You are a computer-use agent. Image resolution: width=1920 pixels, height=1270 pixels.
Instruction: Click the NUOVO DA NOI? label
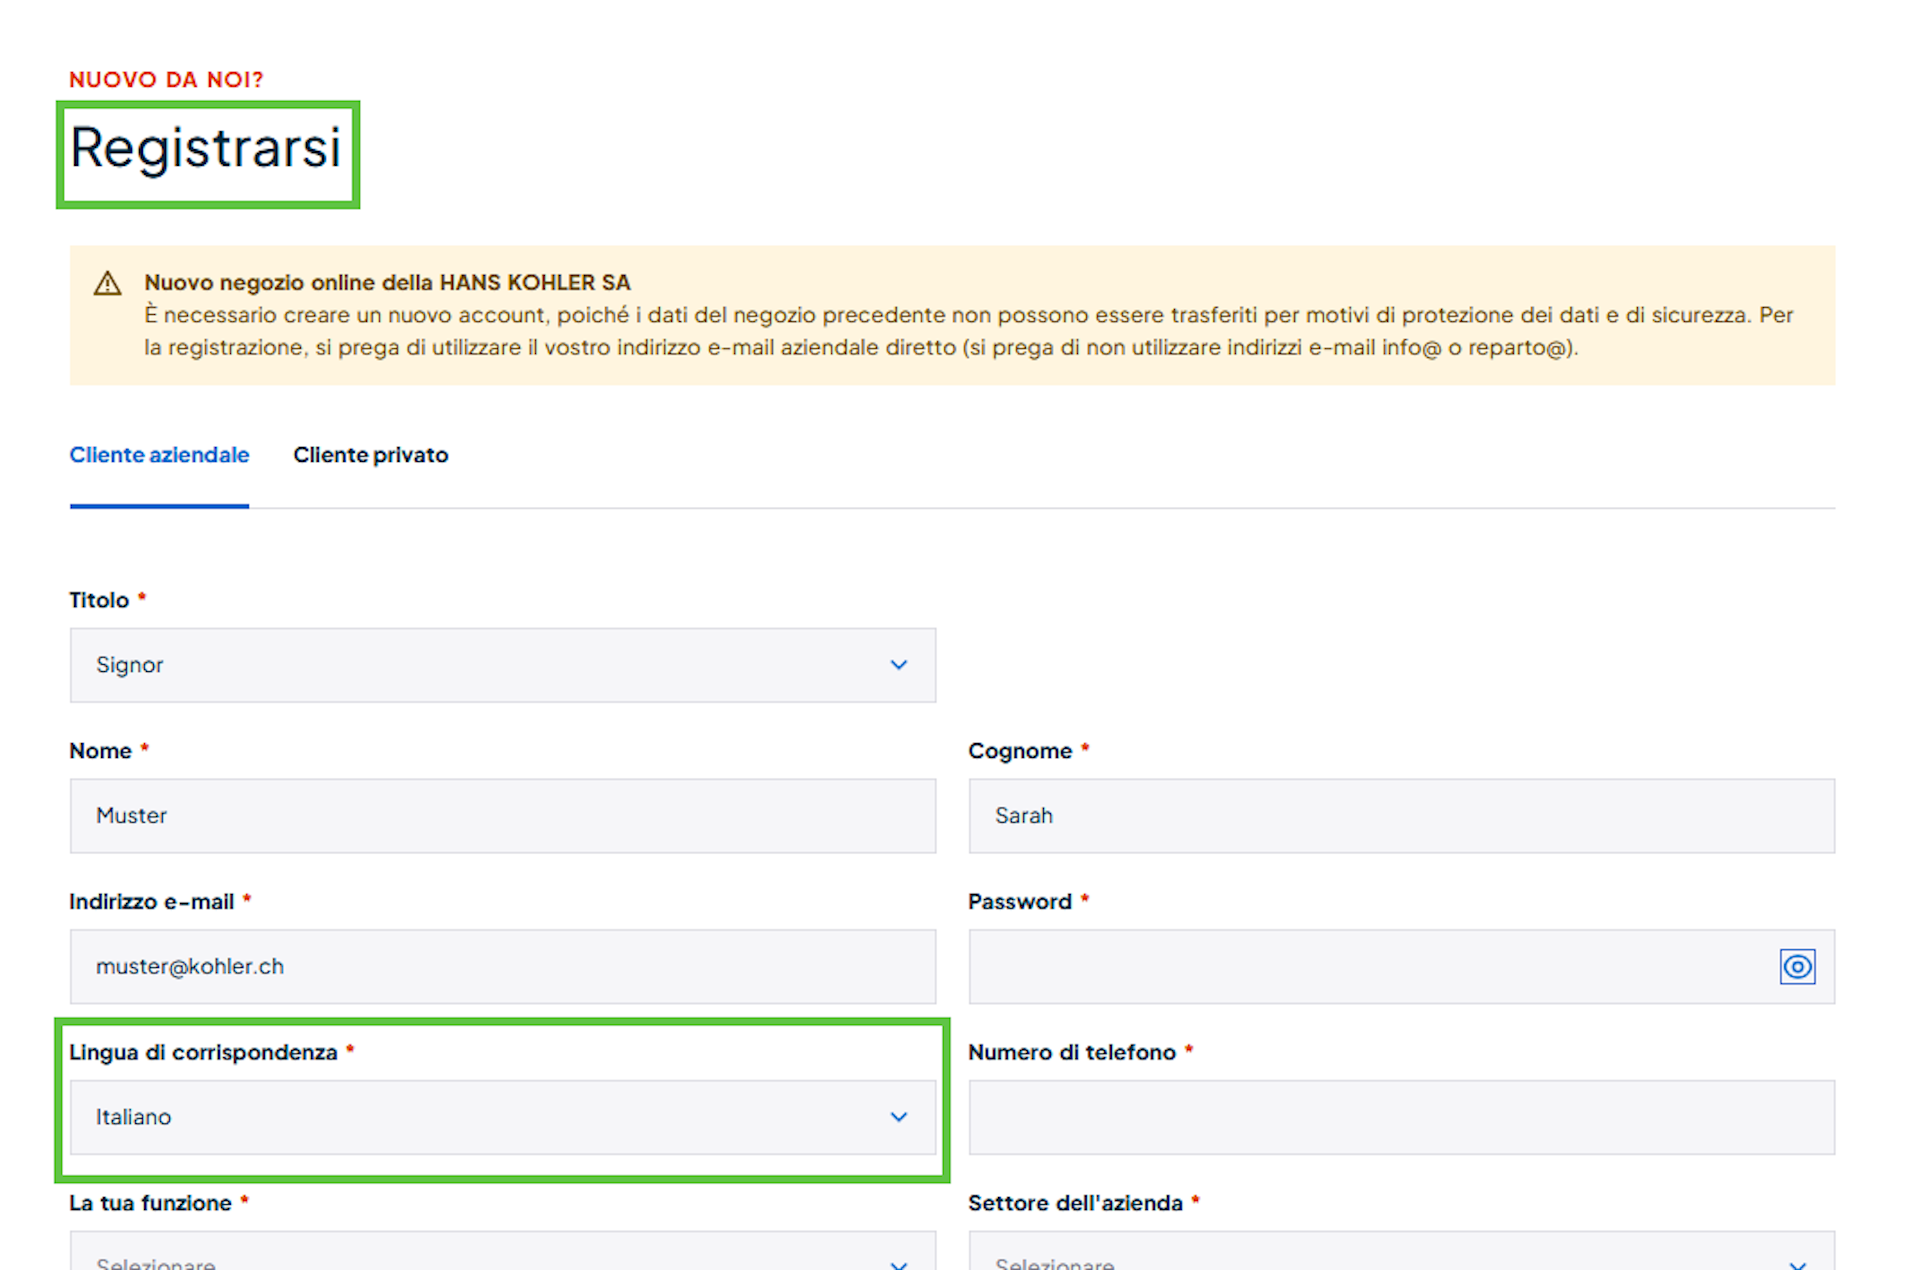[166, 80]
